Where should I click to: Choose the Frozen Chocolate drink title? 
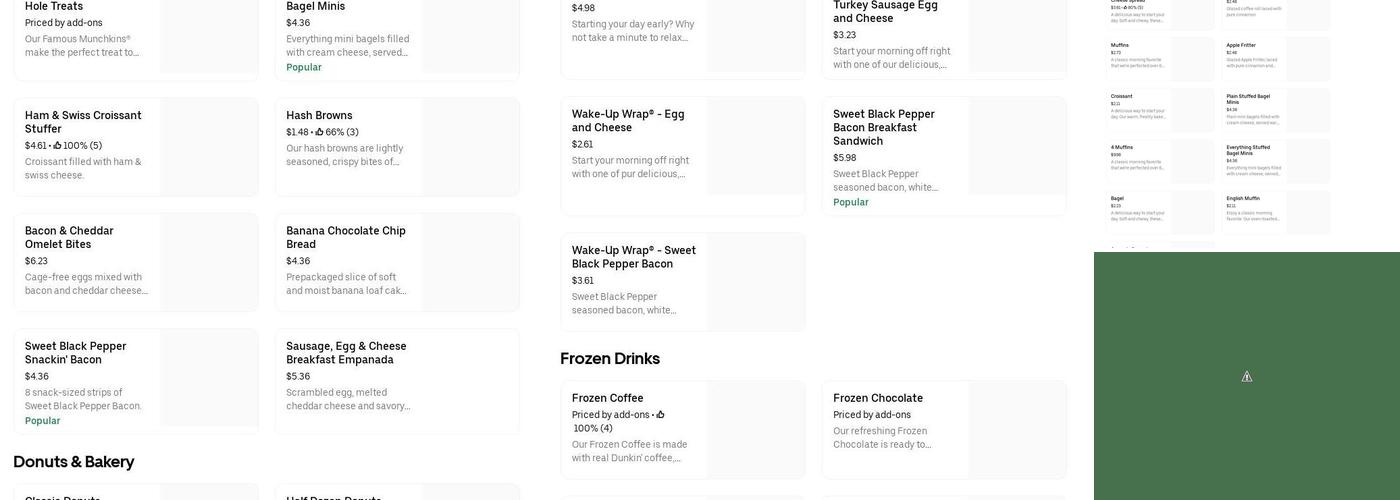pyautogui.click(x=877, y=398)
